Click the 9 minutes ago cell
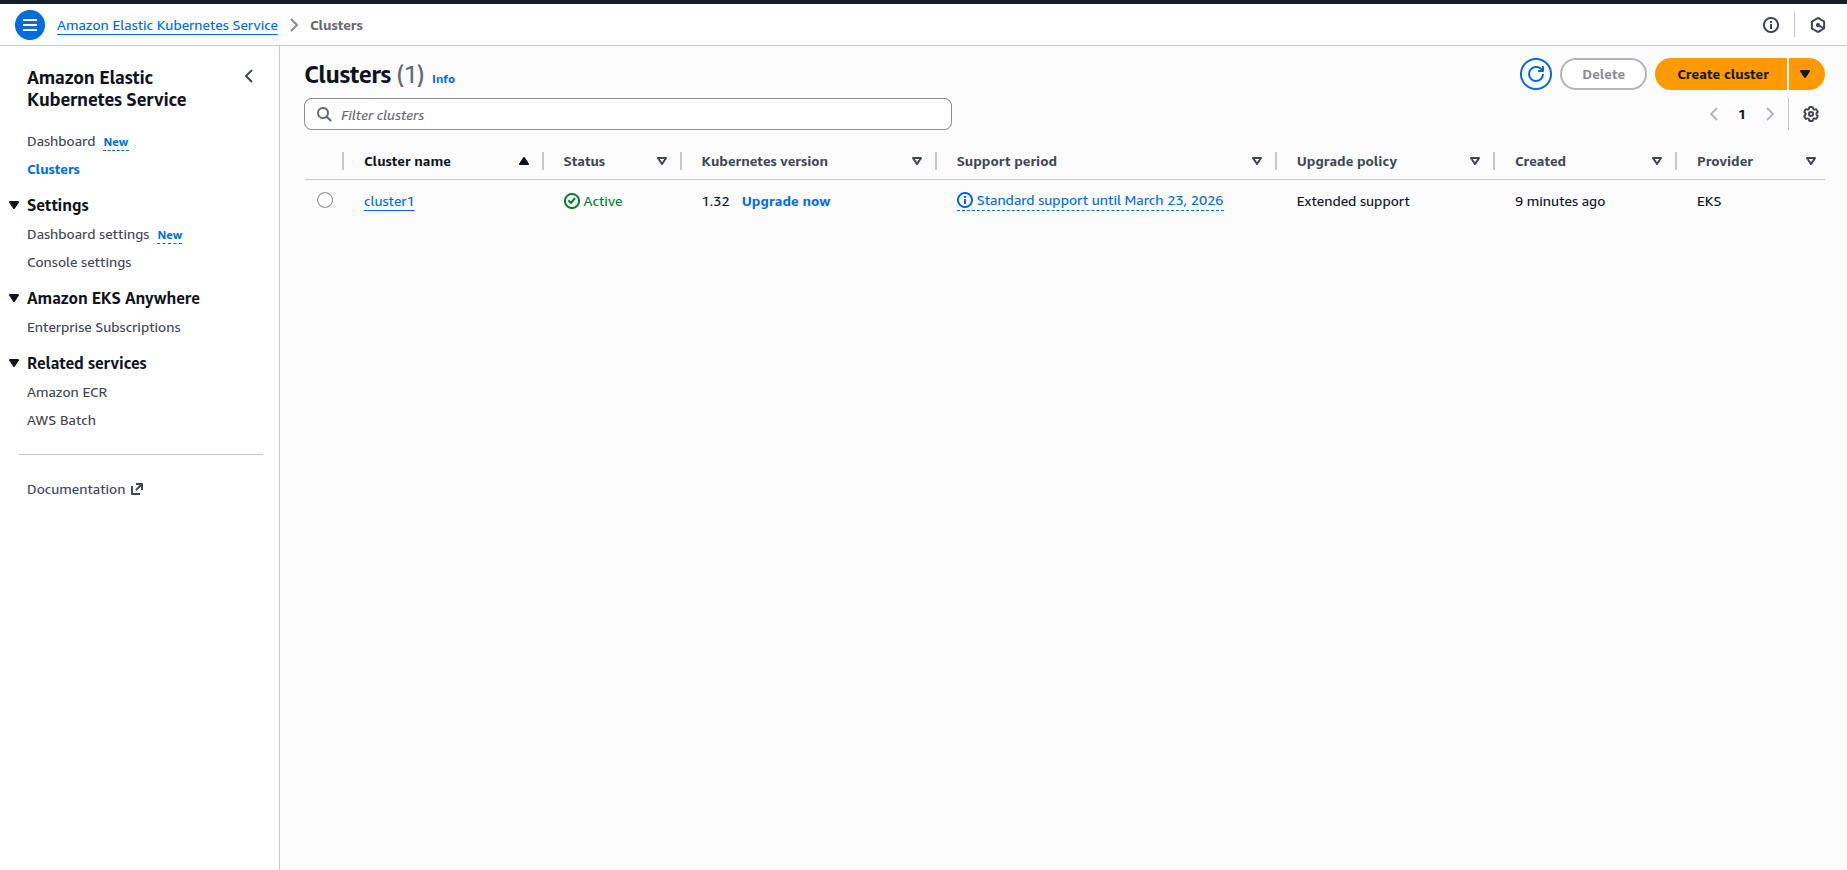 pyautogui.click(x=1560, y=201)
